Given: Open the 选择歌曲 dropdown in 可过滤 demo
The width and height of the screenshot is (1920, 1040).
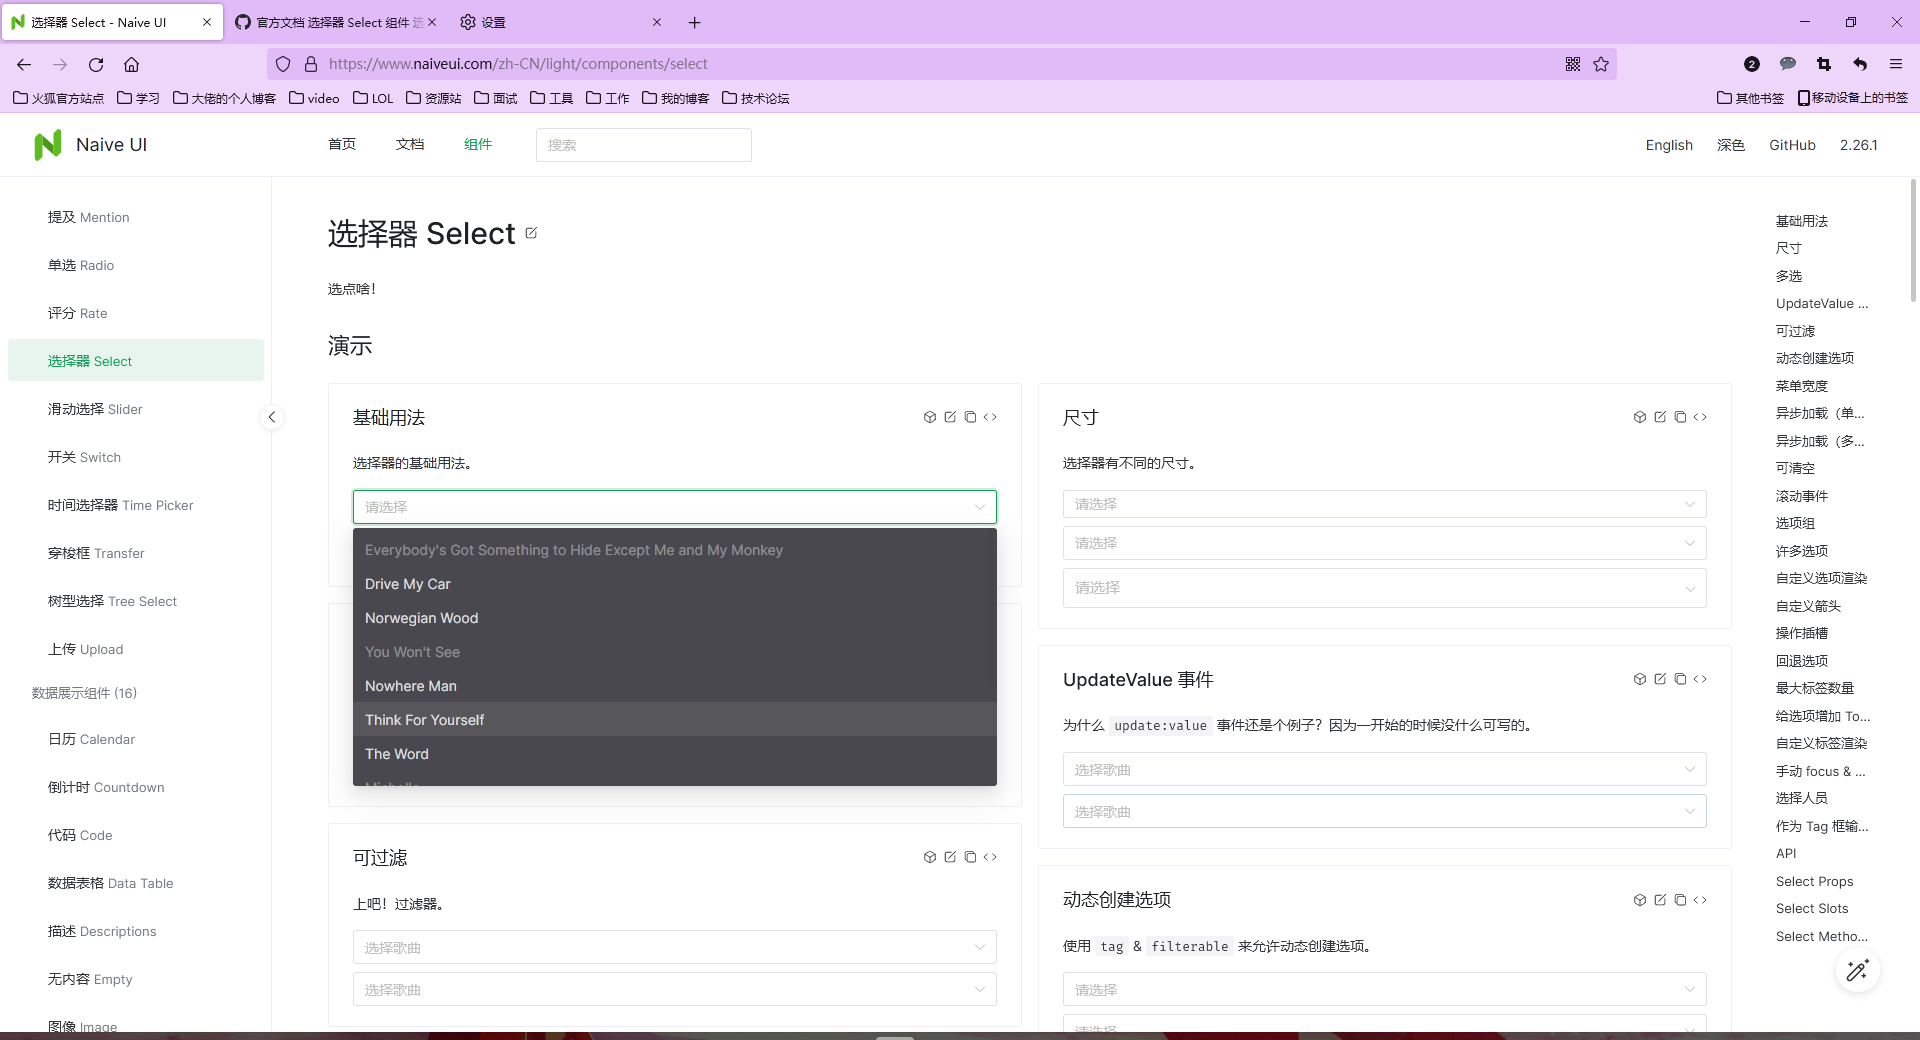Looking at the screenshot, I should 674,947.
